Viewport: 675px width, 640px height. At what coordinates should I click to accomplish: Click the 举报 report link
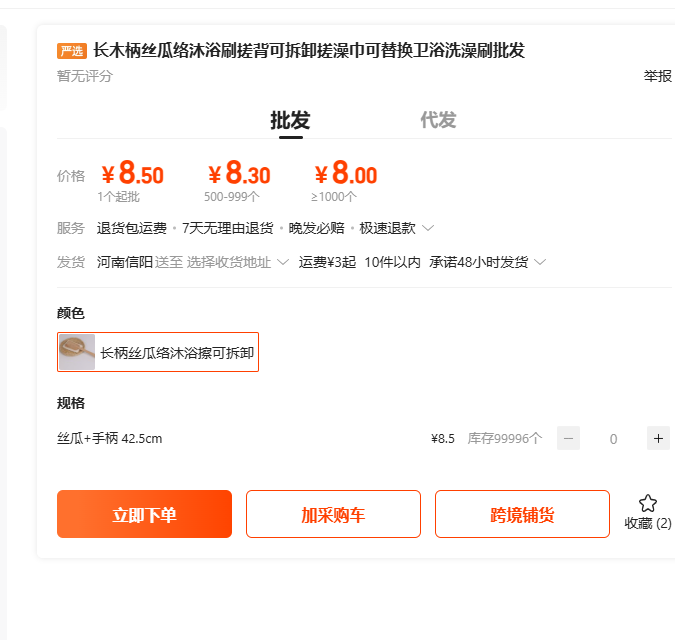[657, 76]
